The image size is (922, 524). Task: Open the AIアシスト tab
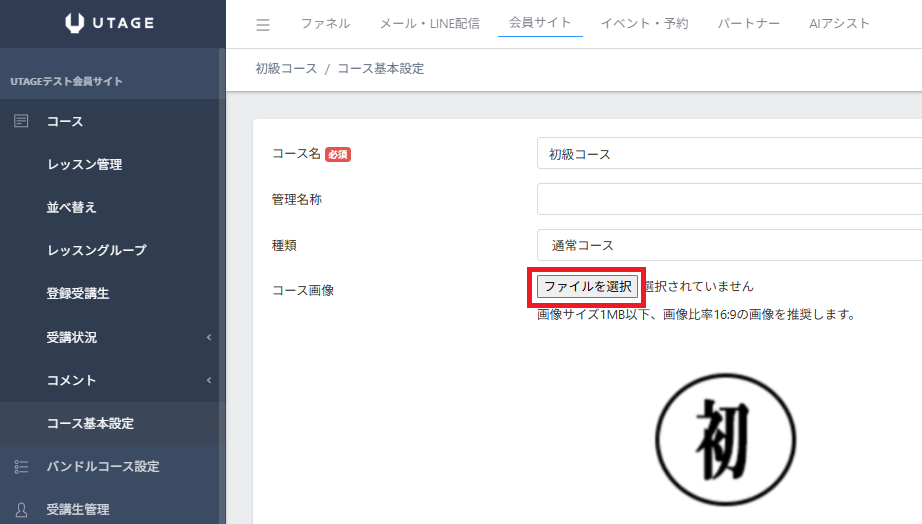click(839, 23)
